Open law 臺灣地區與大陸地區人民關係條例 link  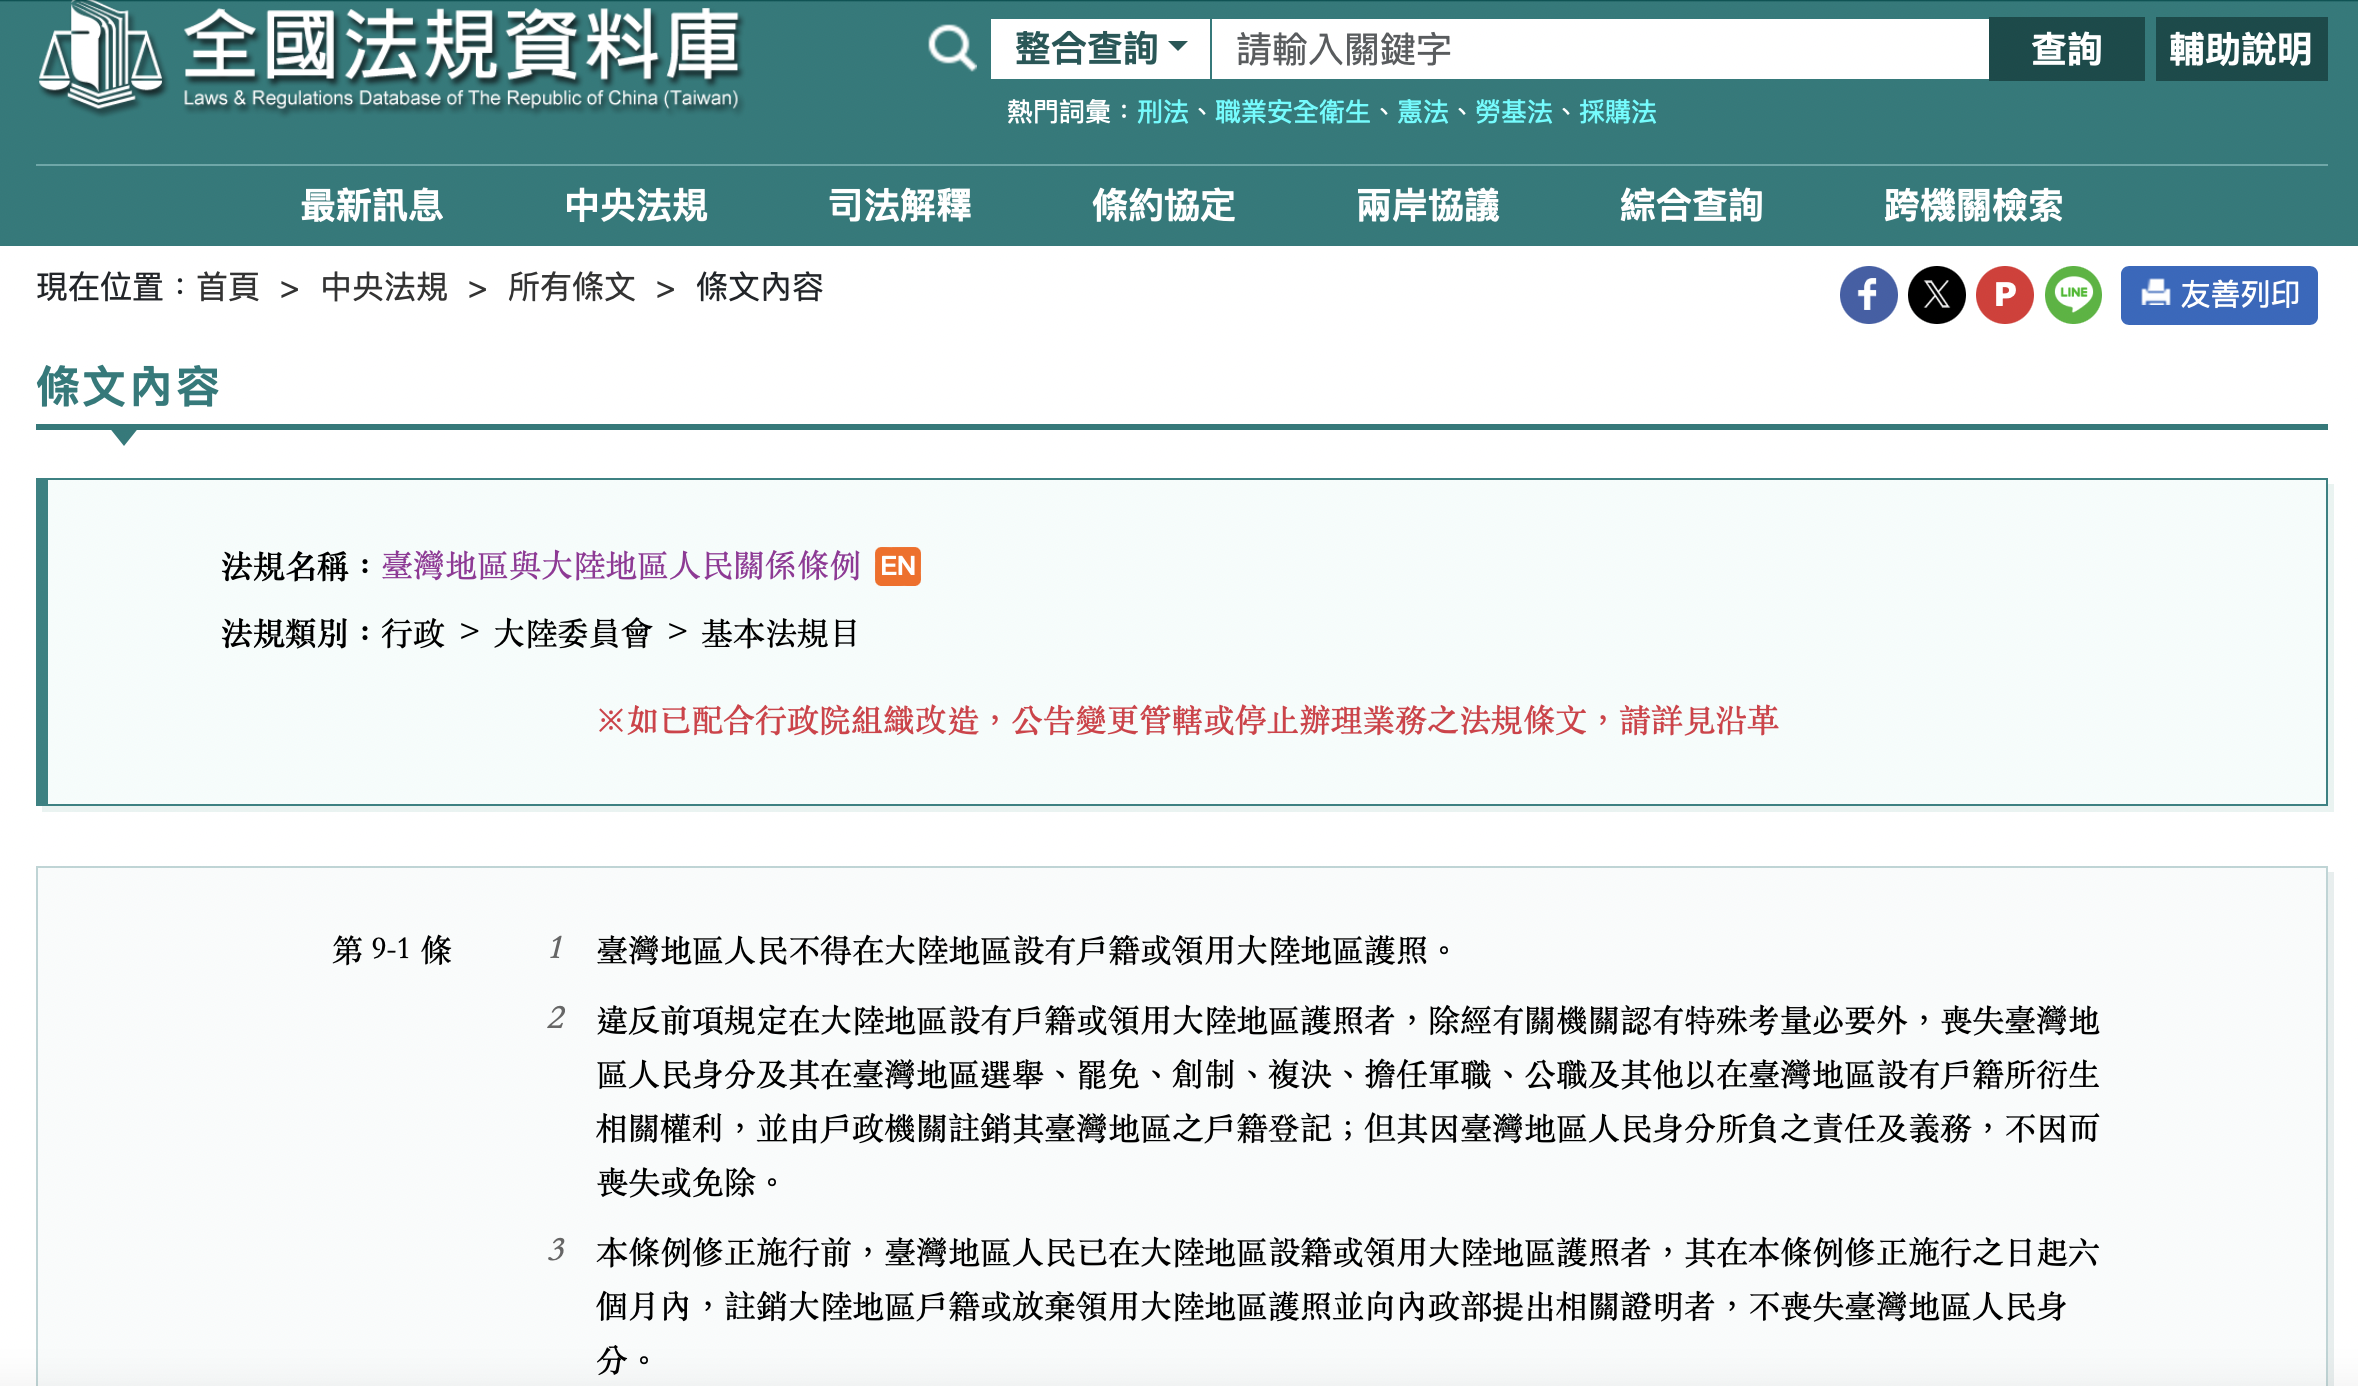click(x=621, y=566)
